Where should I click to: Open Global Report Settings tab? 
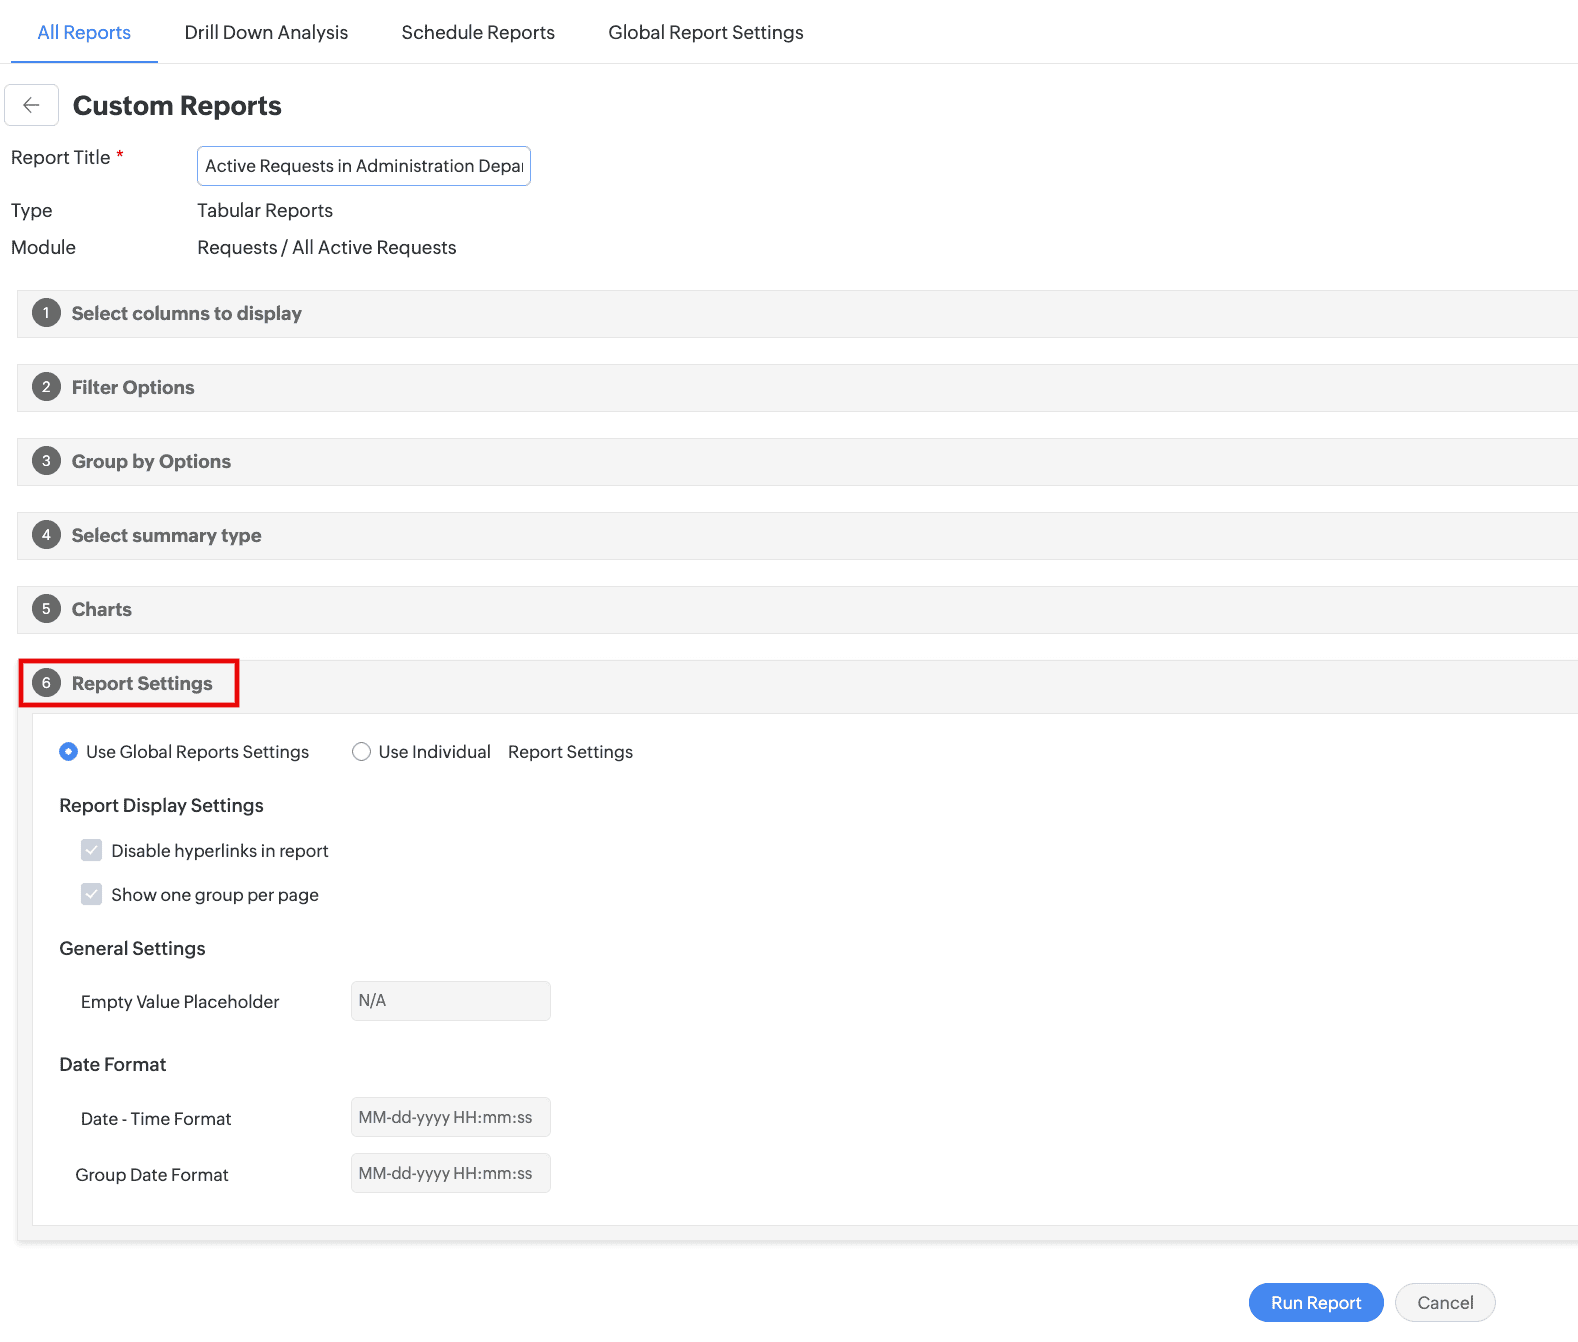[706, 32]
